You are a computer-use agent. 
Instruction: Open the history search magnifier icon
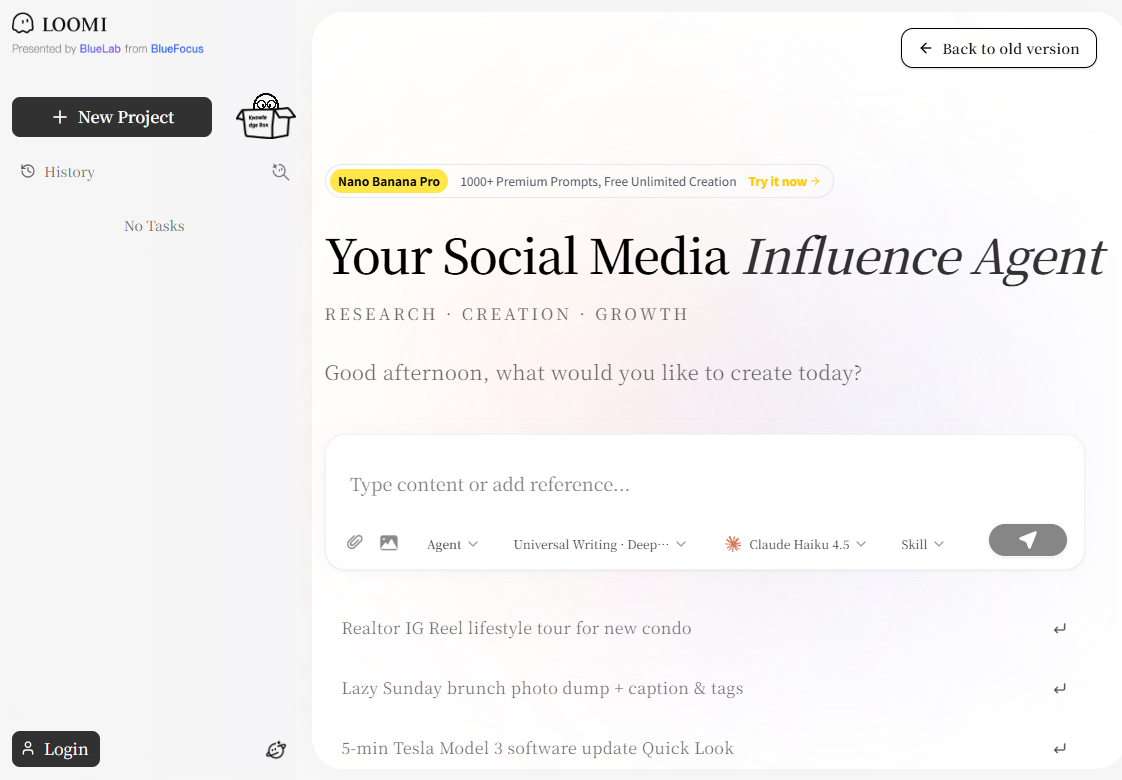coord(280,172)
